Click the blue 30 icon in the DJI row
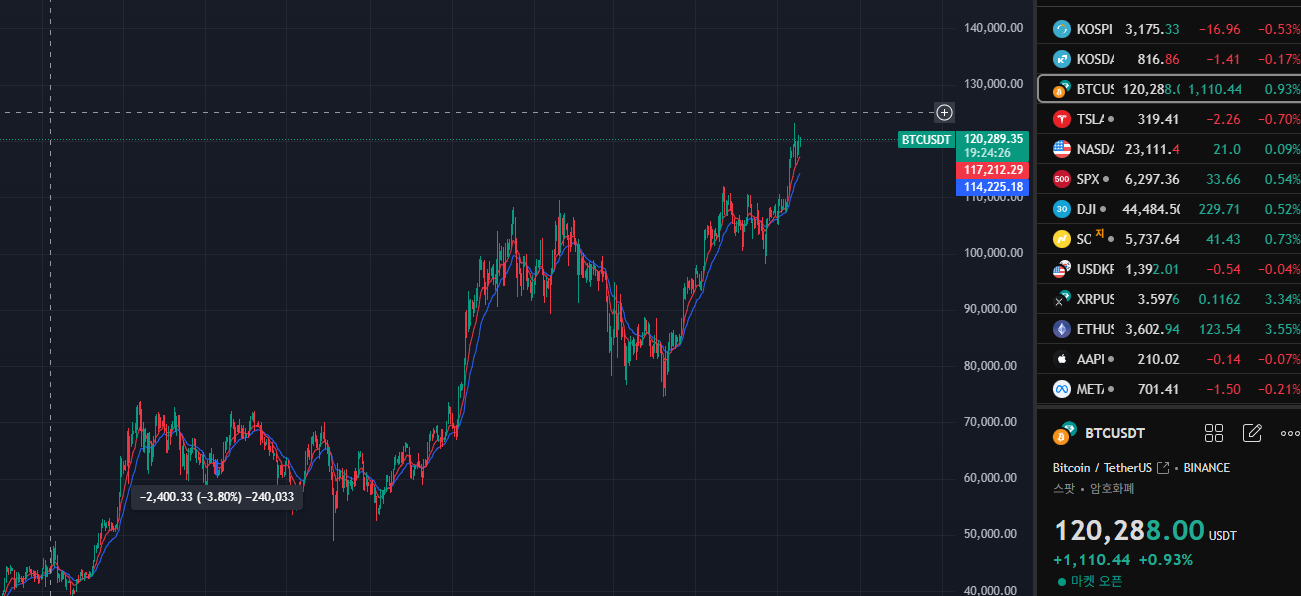Viewport: 1301px width, 596px height. (x=1061, y=209)
